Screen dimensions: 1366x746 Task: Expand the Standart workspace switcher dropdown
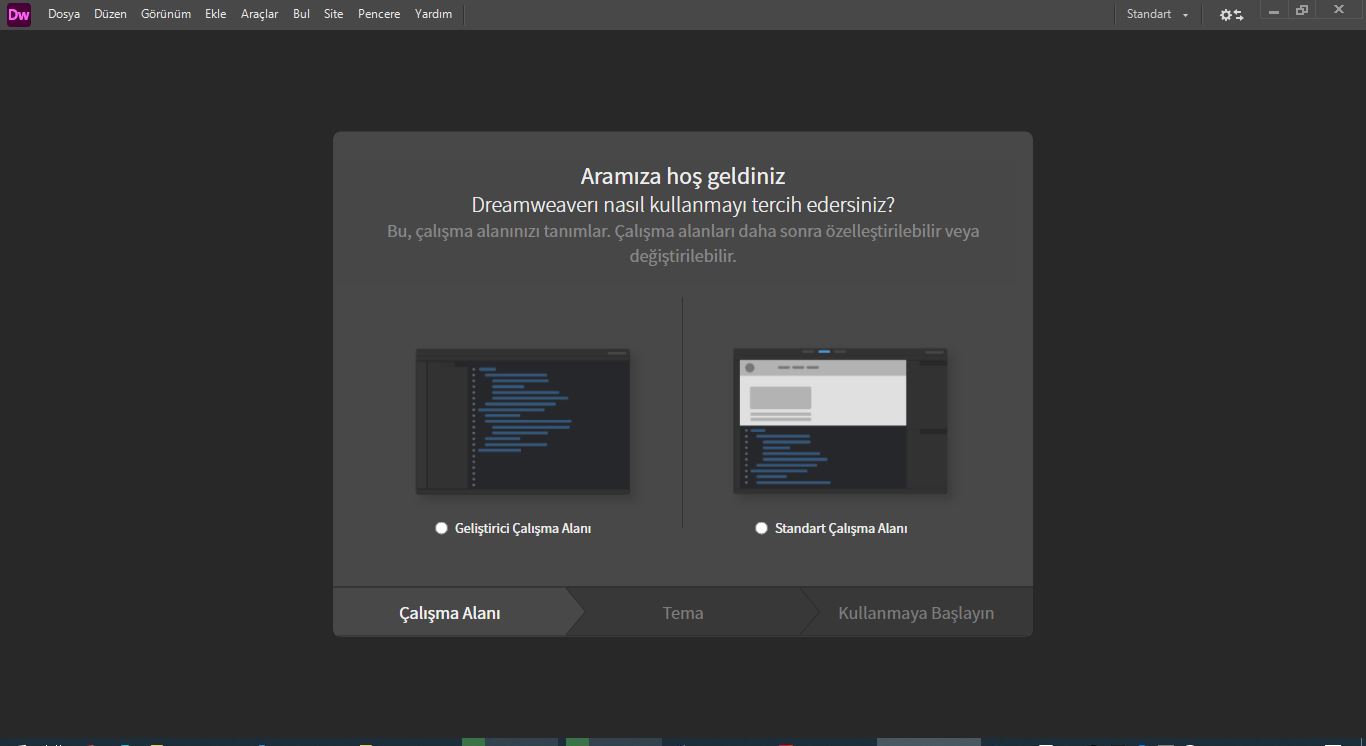pyautogui.click(x=1157, y=14)
